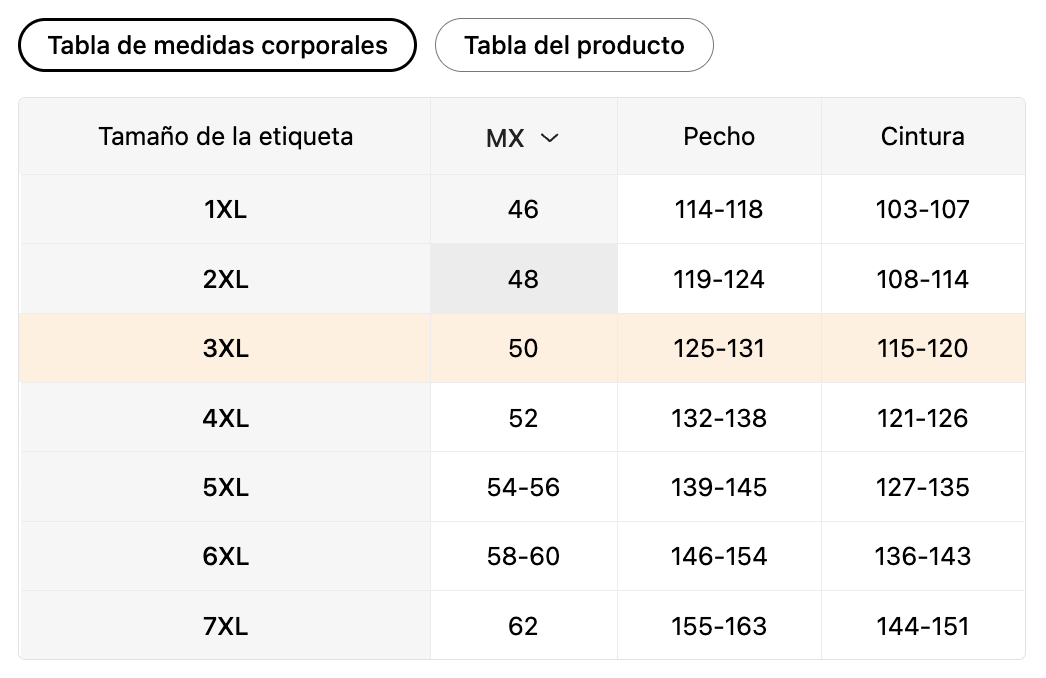The image size is (1046, 678).
Task: Switch to Tabla de medidas corporales tab
Action: (x=217, y=45)
